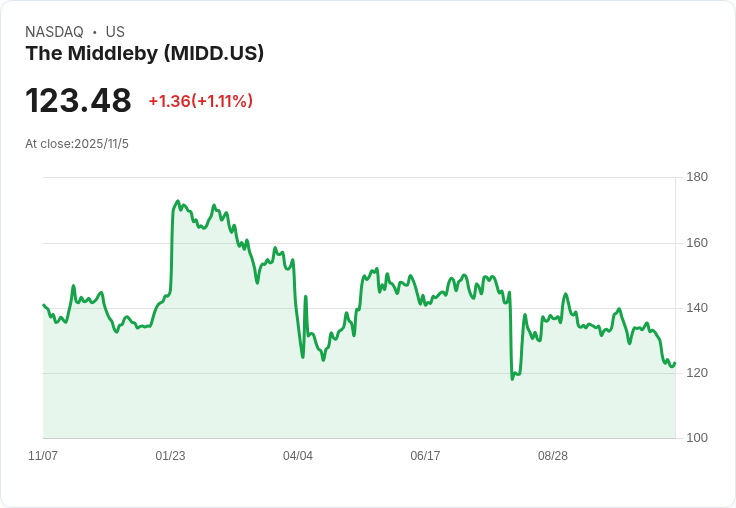Click the 160 label on price axis
Image resolution: width=736 pixels, height=508 pixels.
[697, 243]
